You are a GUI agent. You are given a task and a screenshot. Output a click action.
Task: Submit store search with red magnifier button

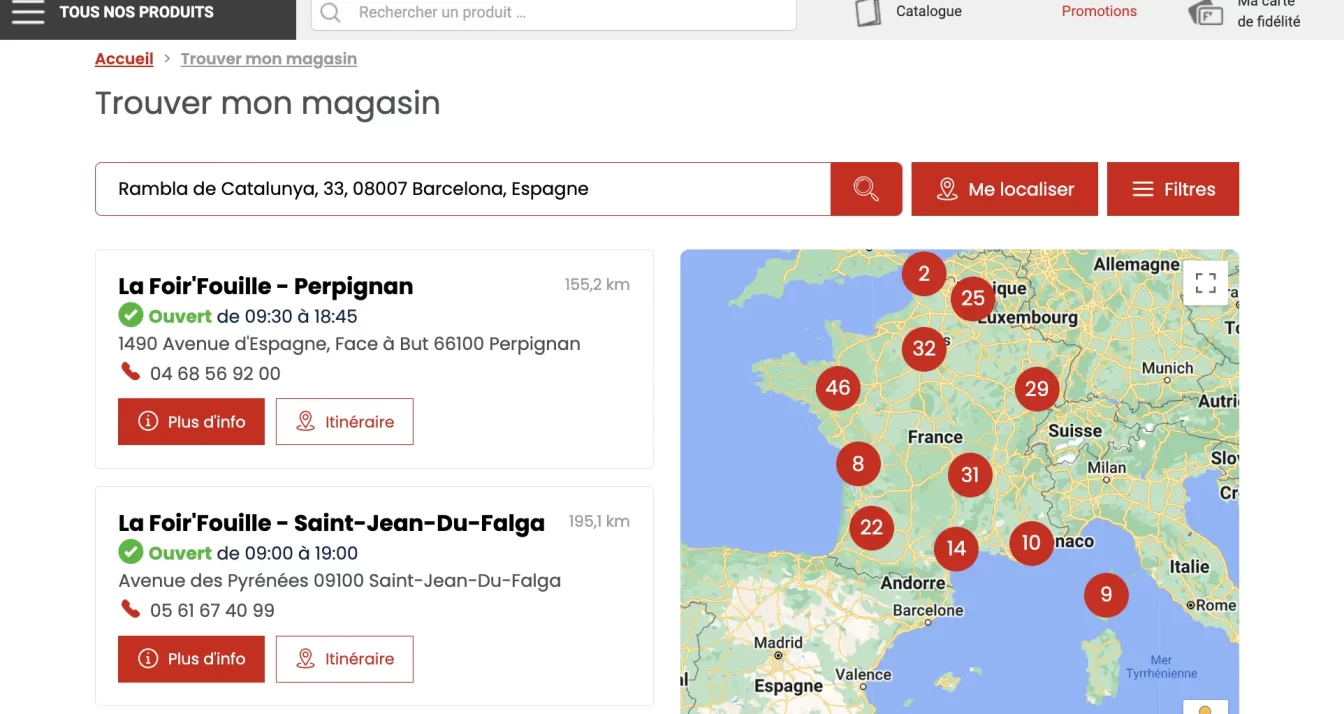coord(866,189)
